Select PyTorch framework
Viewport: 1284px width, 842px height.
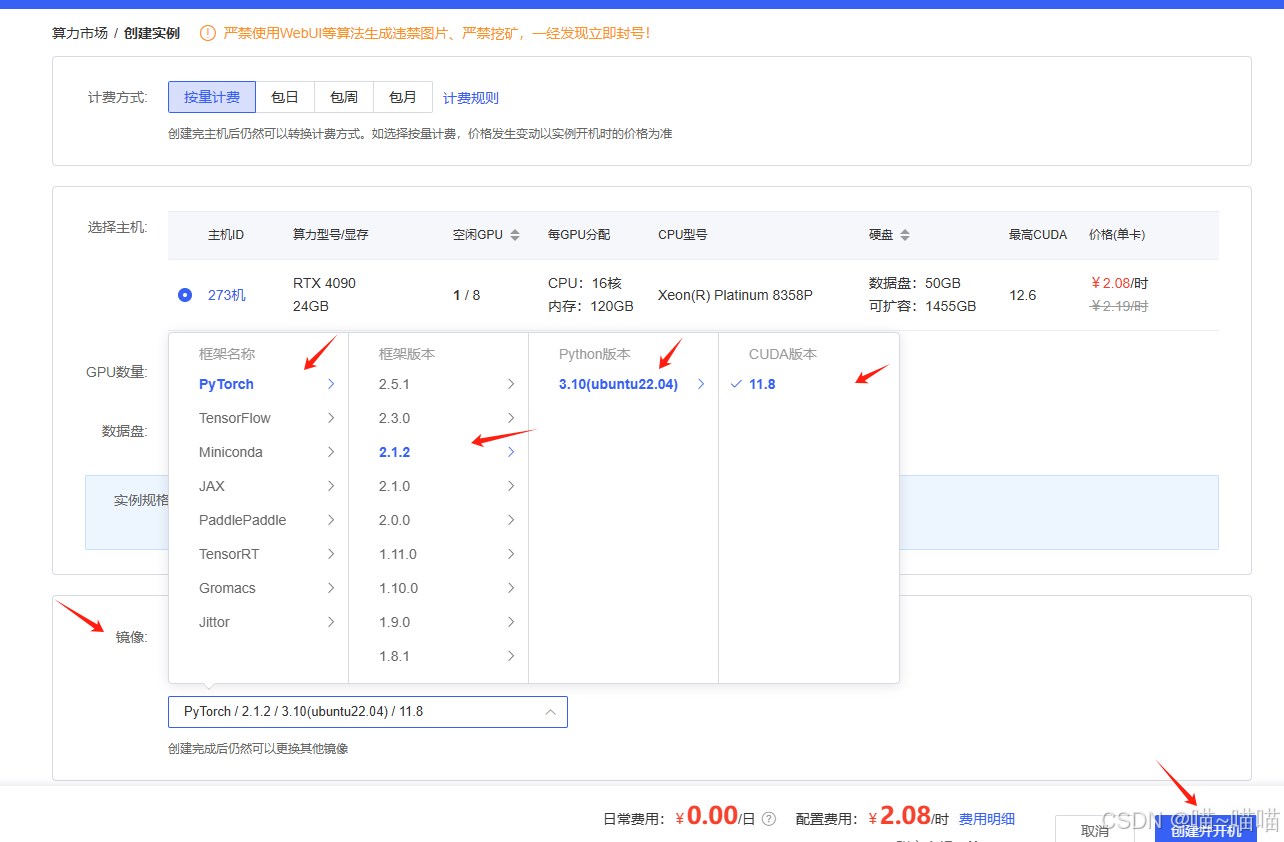pos(226,384)
